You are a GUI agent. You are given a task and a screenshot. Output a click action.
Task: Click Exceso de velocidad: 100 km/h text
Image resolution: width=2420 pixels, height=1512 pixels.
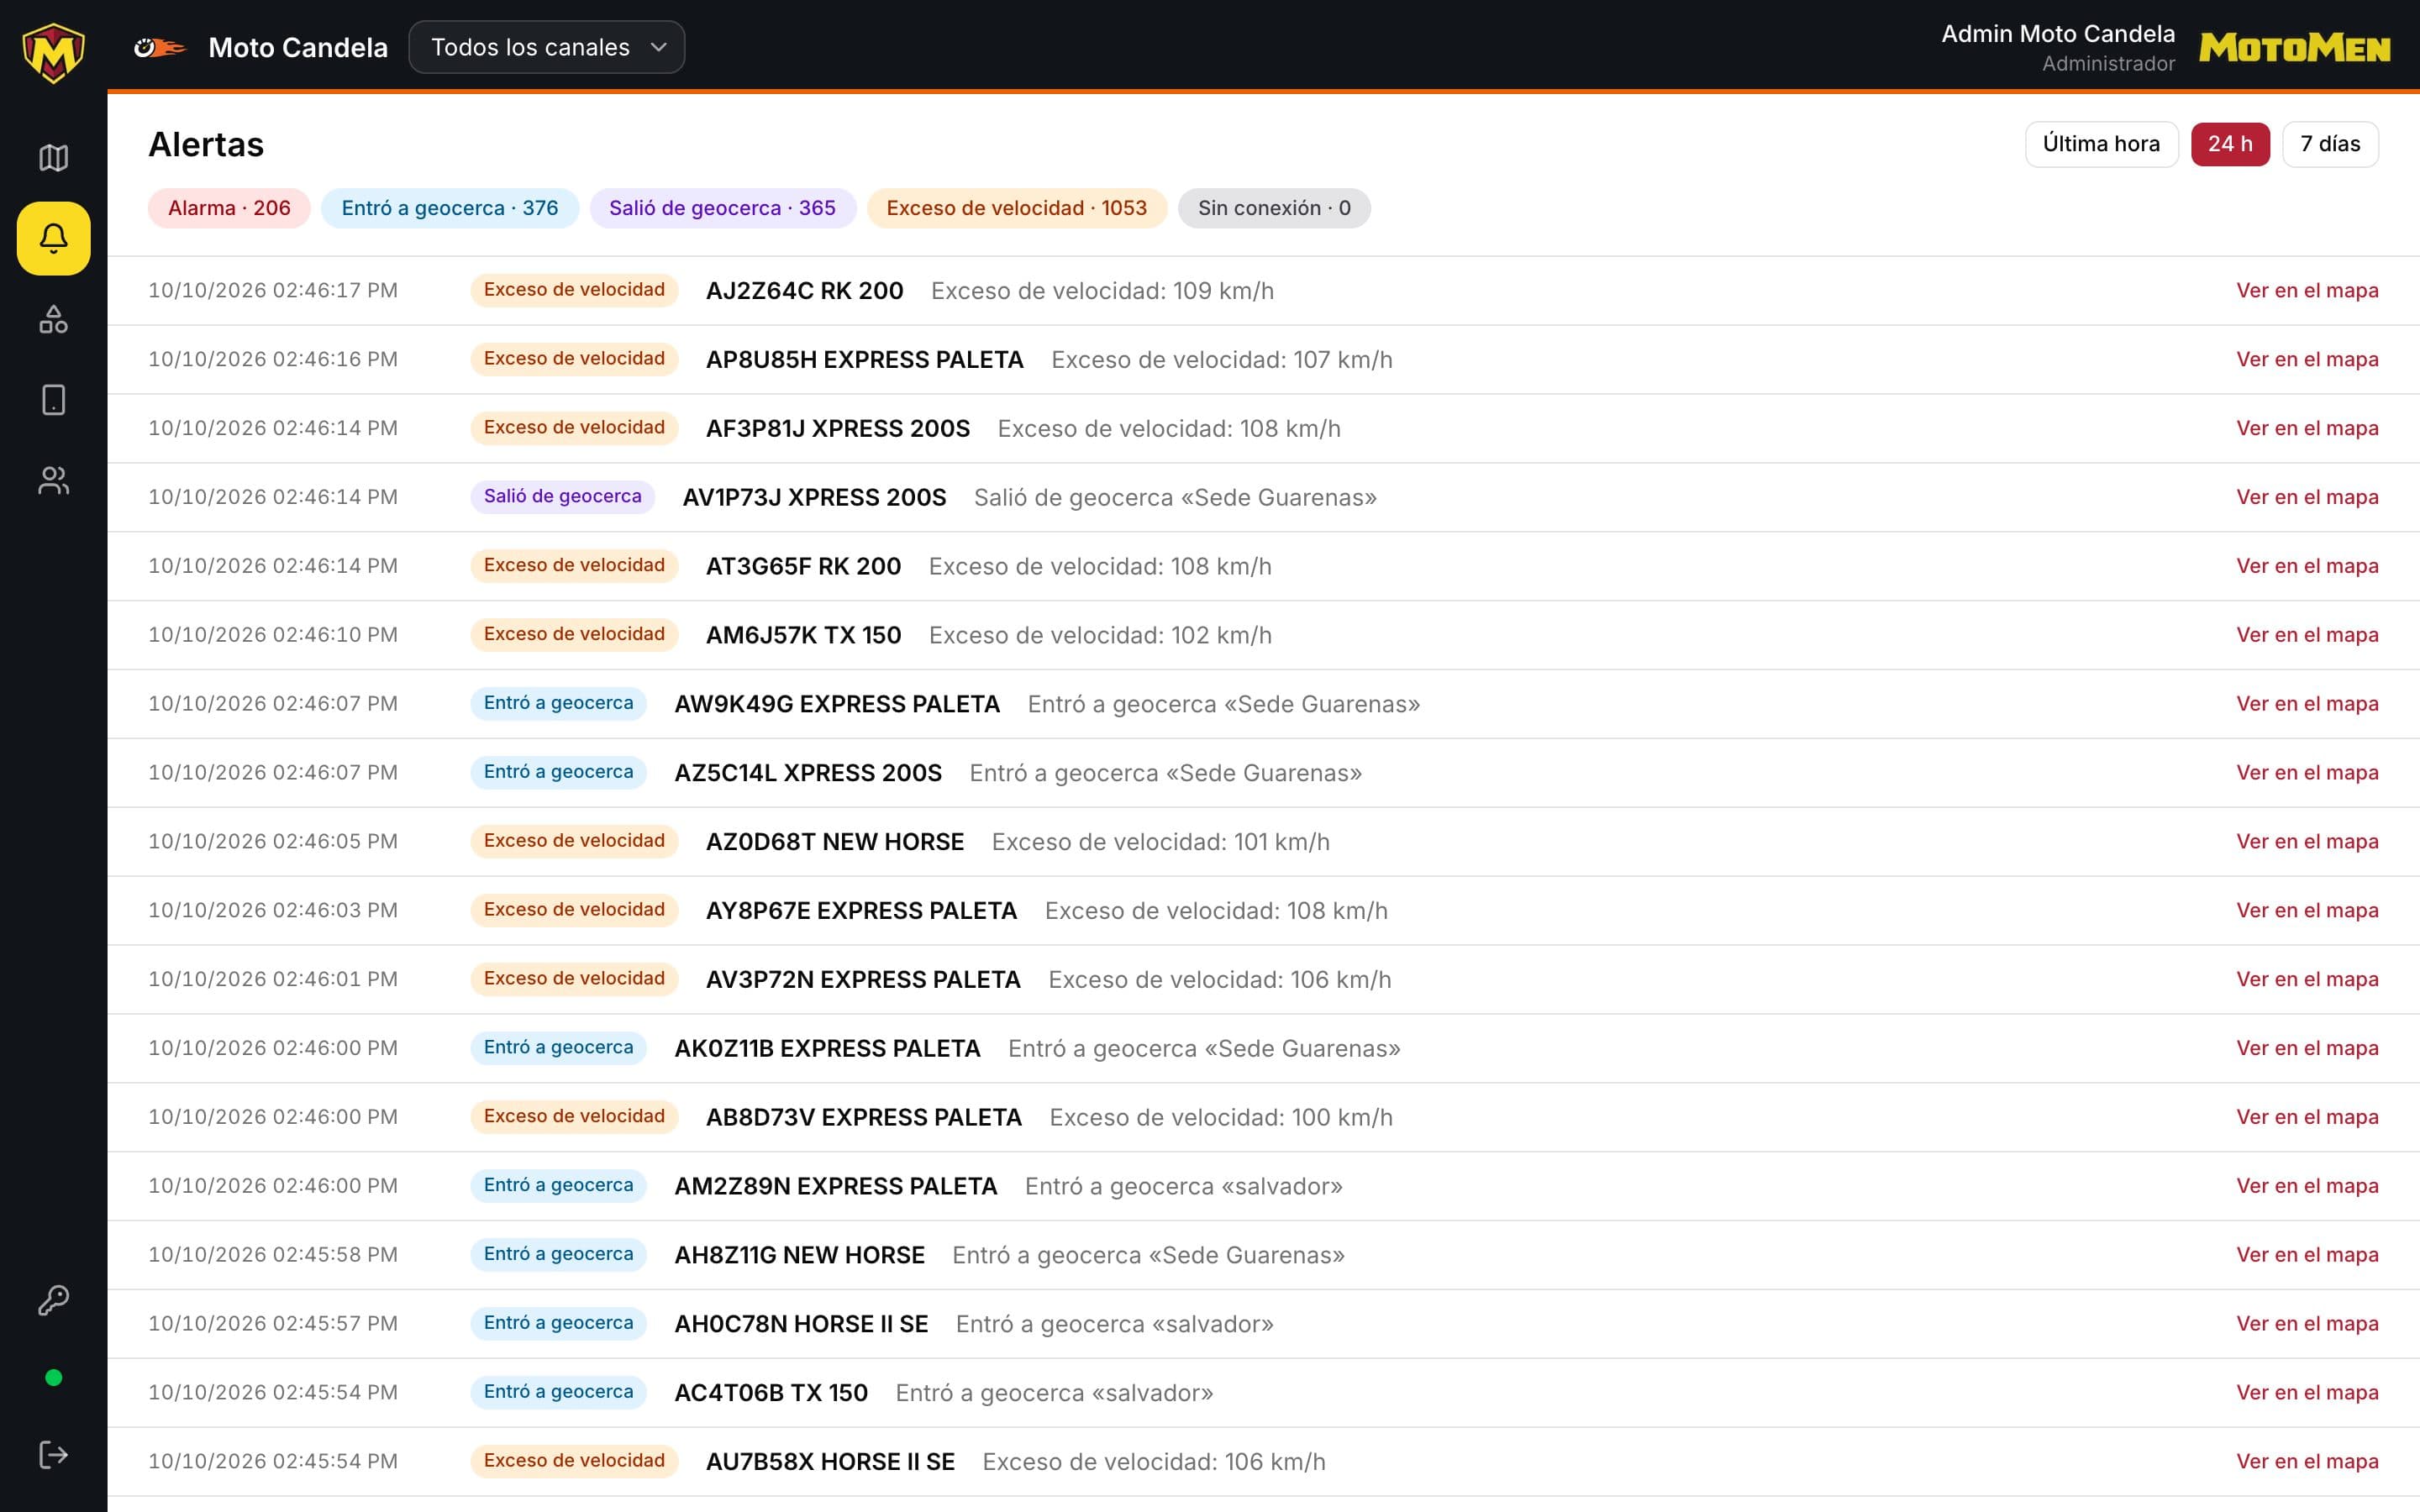point(1221,1117)
